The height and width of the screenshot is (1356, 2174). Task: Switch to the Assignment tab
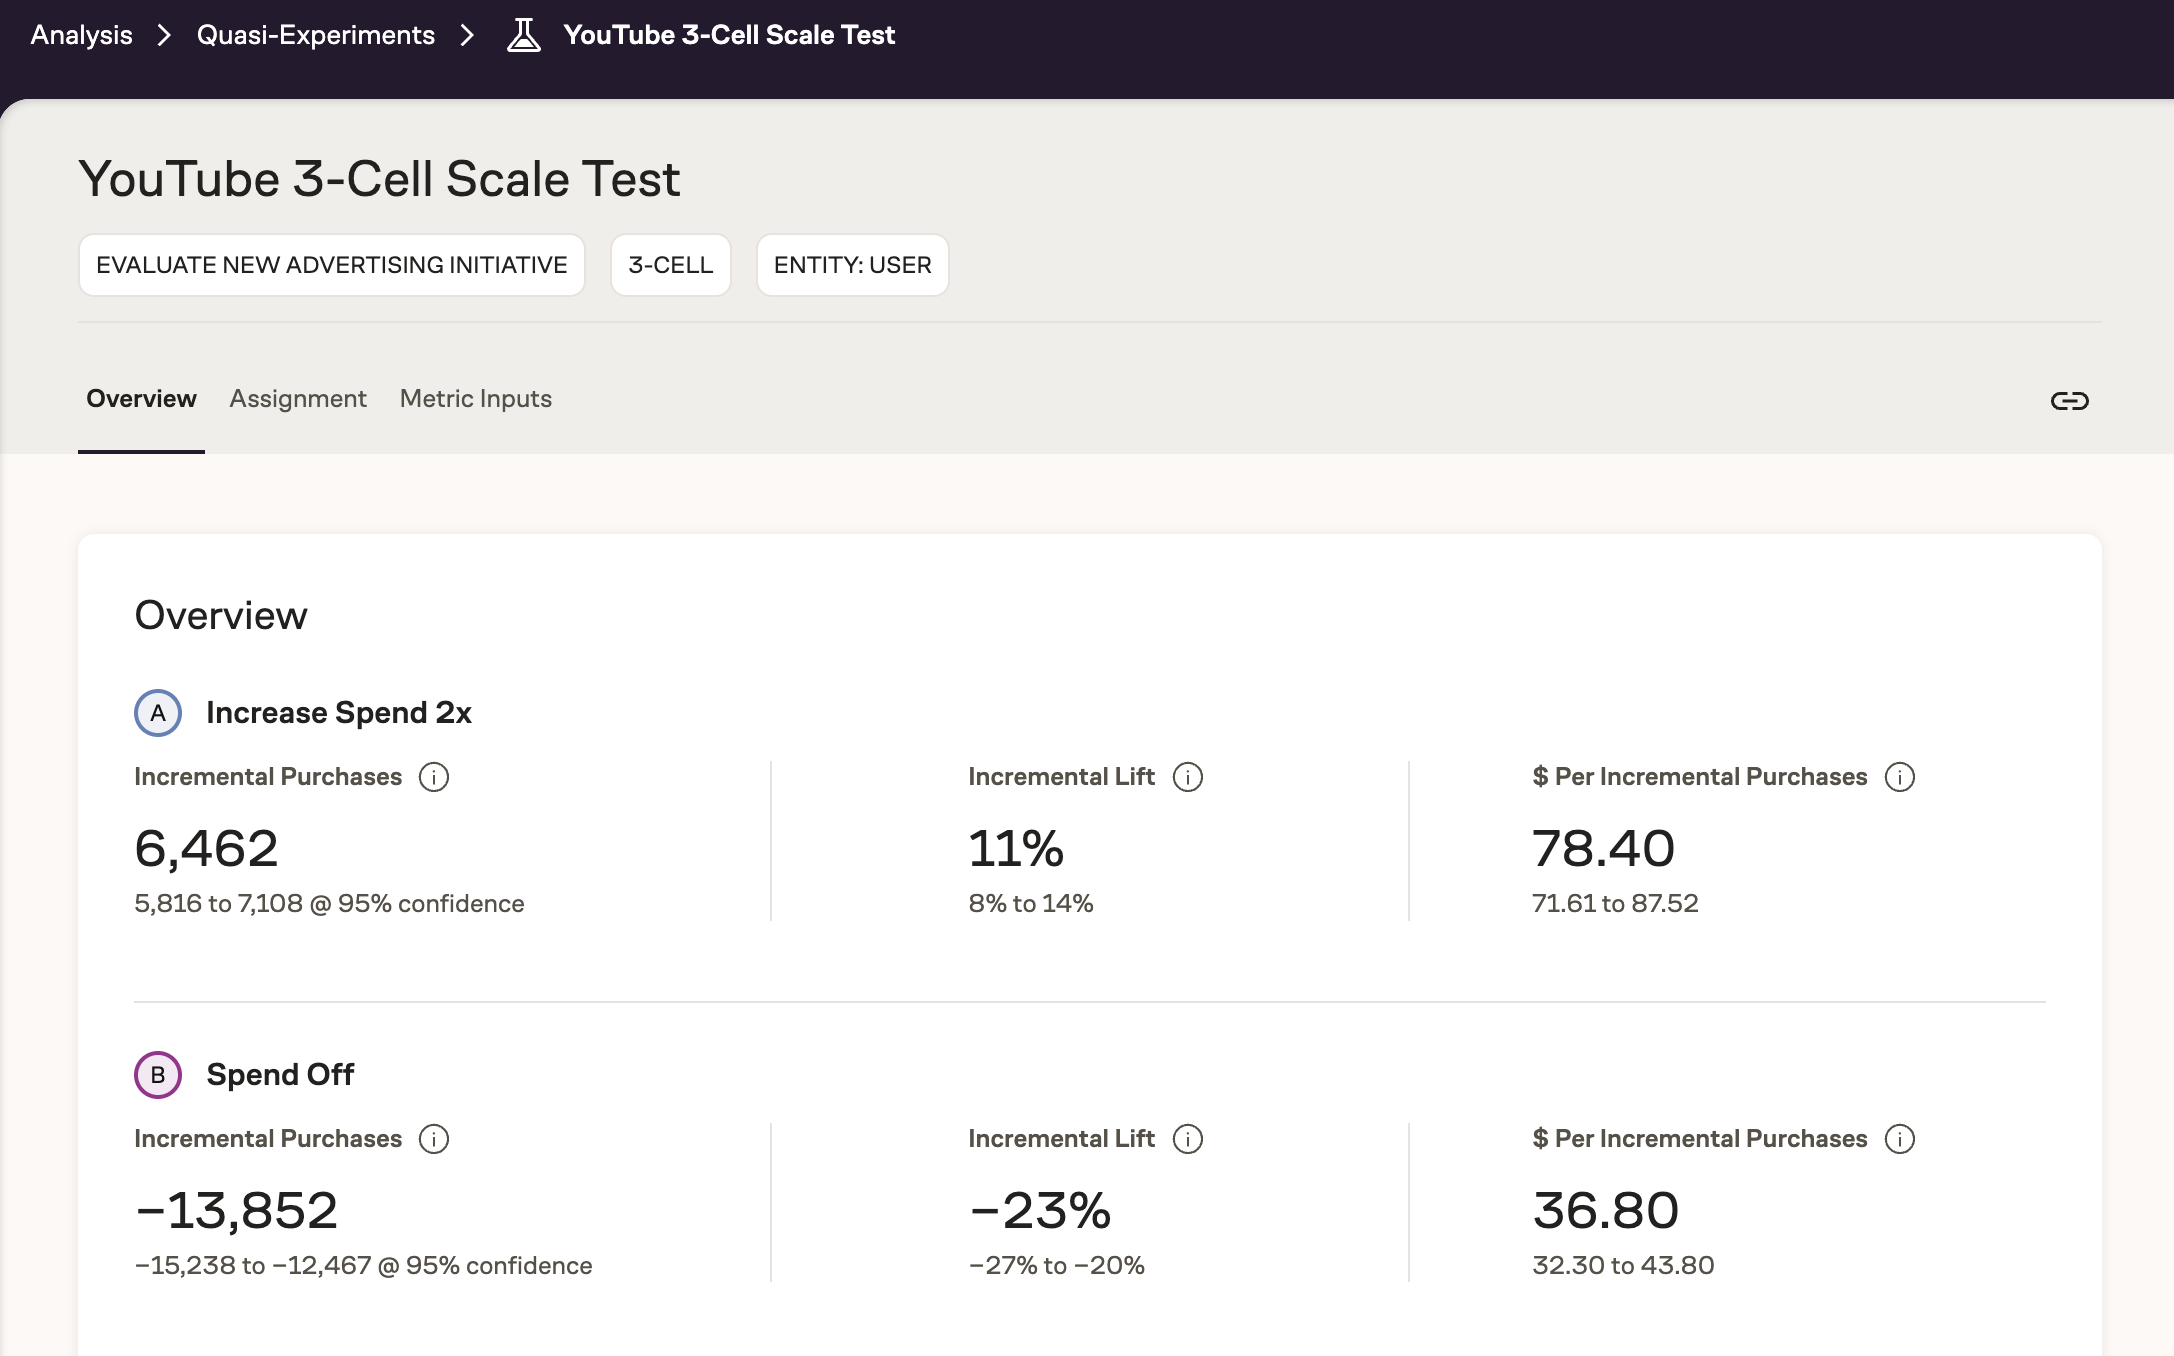[x=298, y=398]
